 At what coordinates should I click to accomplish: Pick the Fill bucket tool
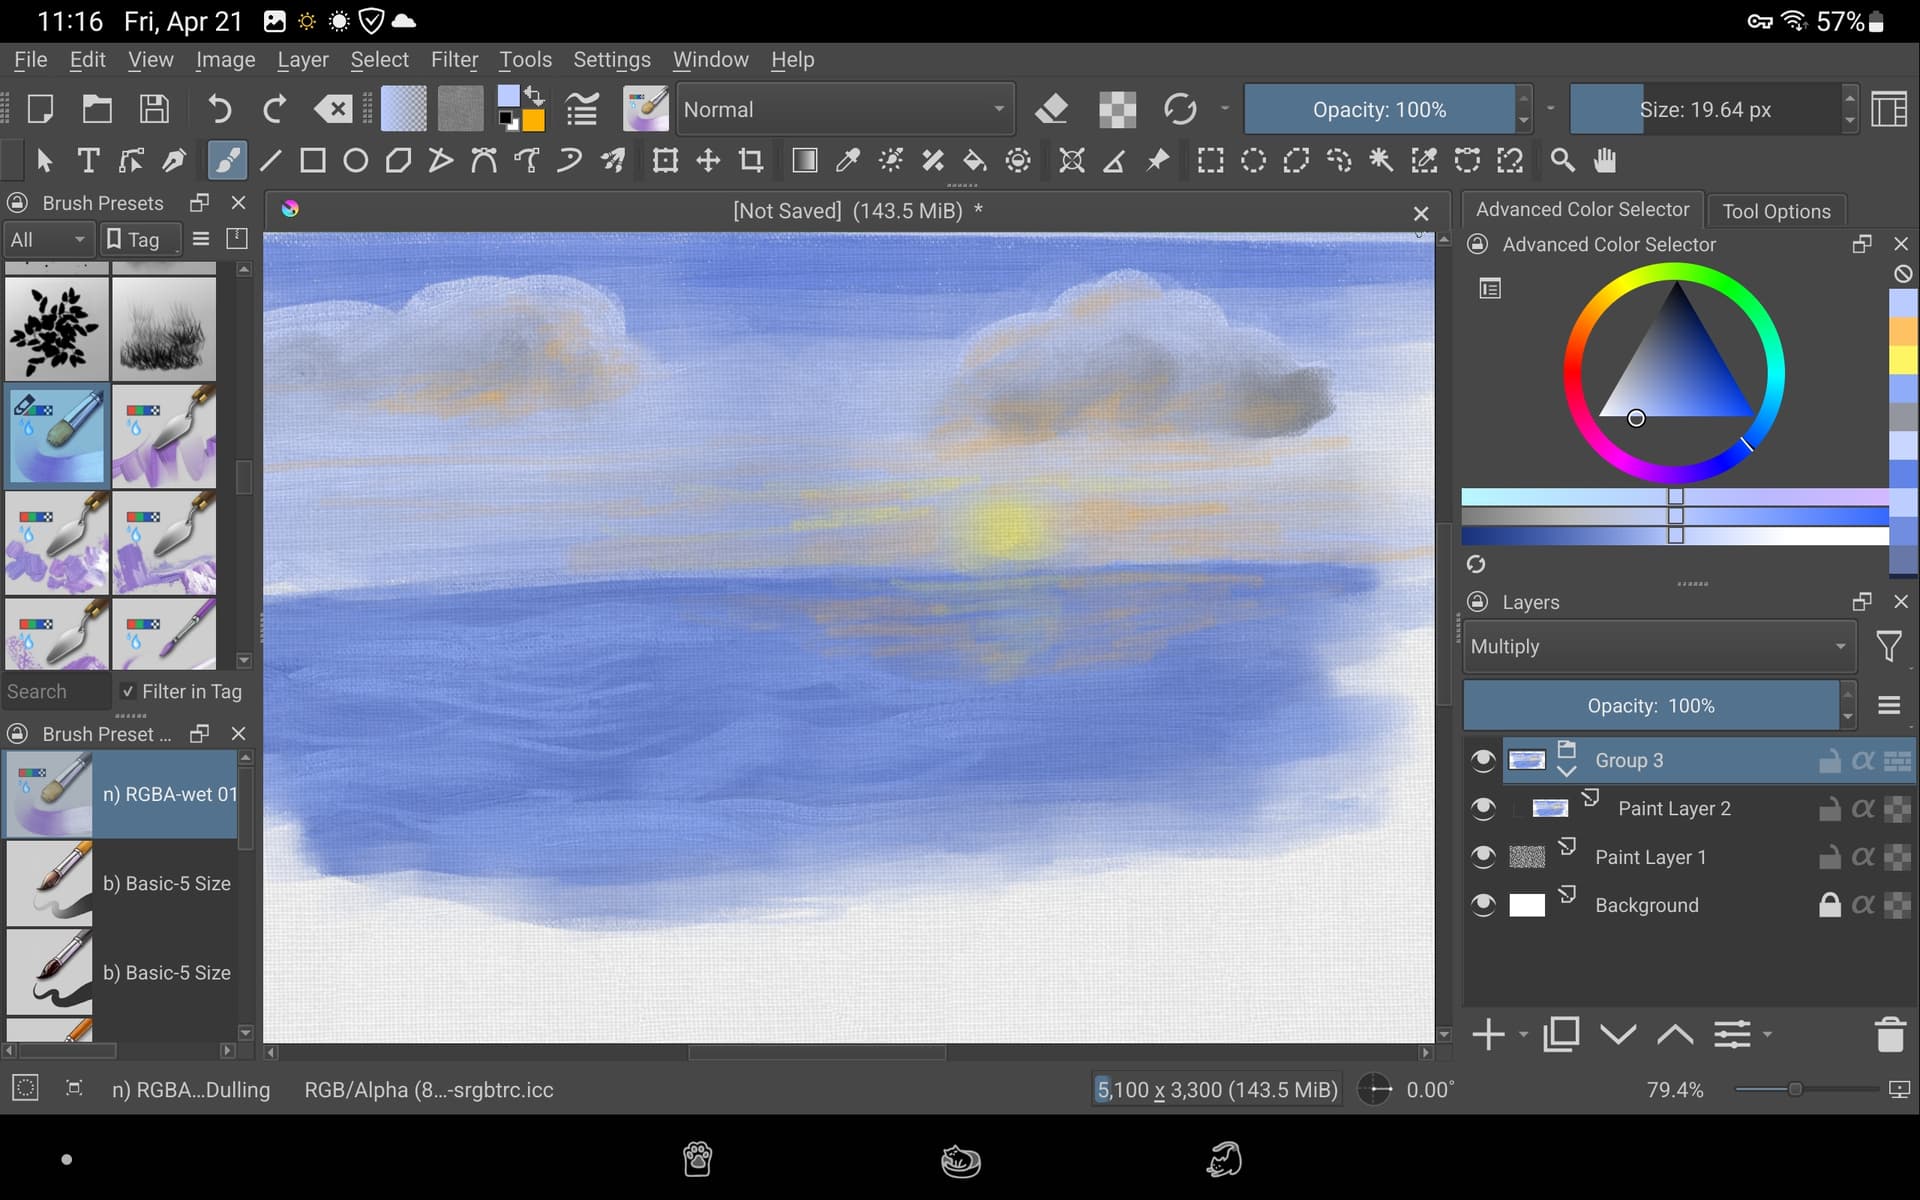click(974, 161)
